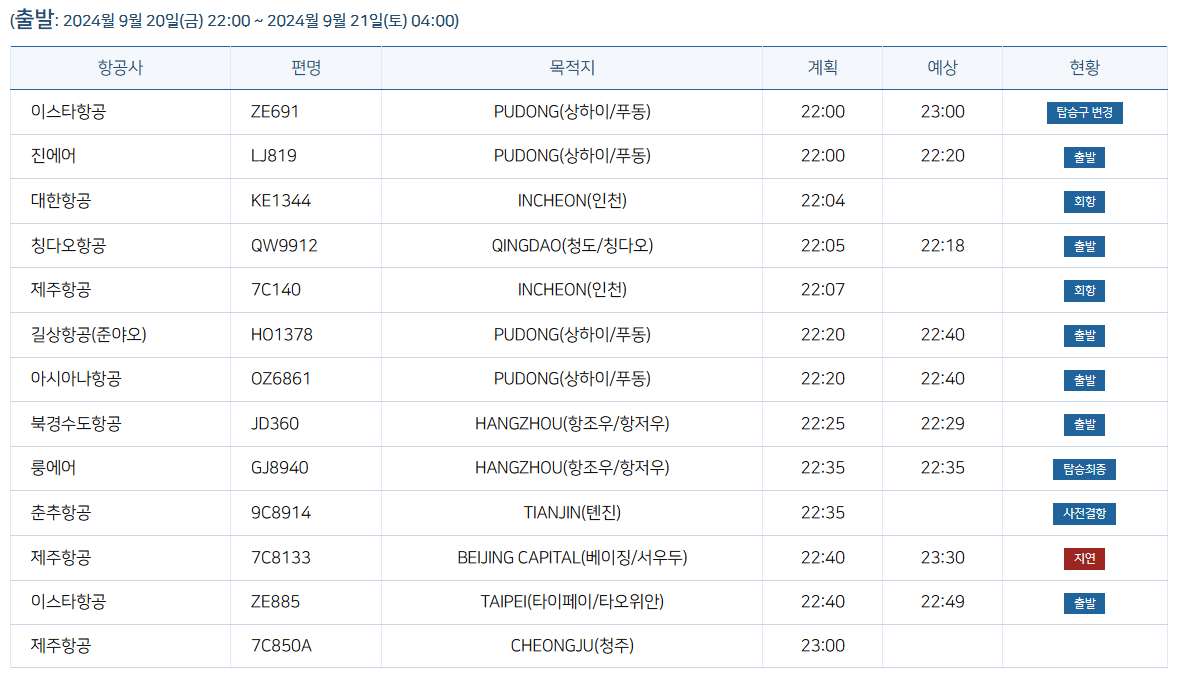Click destination CHEONGJU(청주)
Viewport: 1177px width, 680px height.
pos(572,646)
